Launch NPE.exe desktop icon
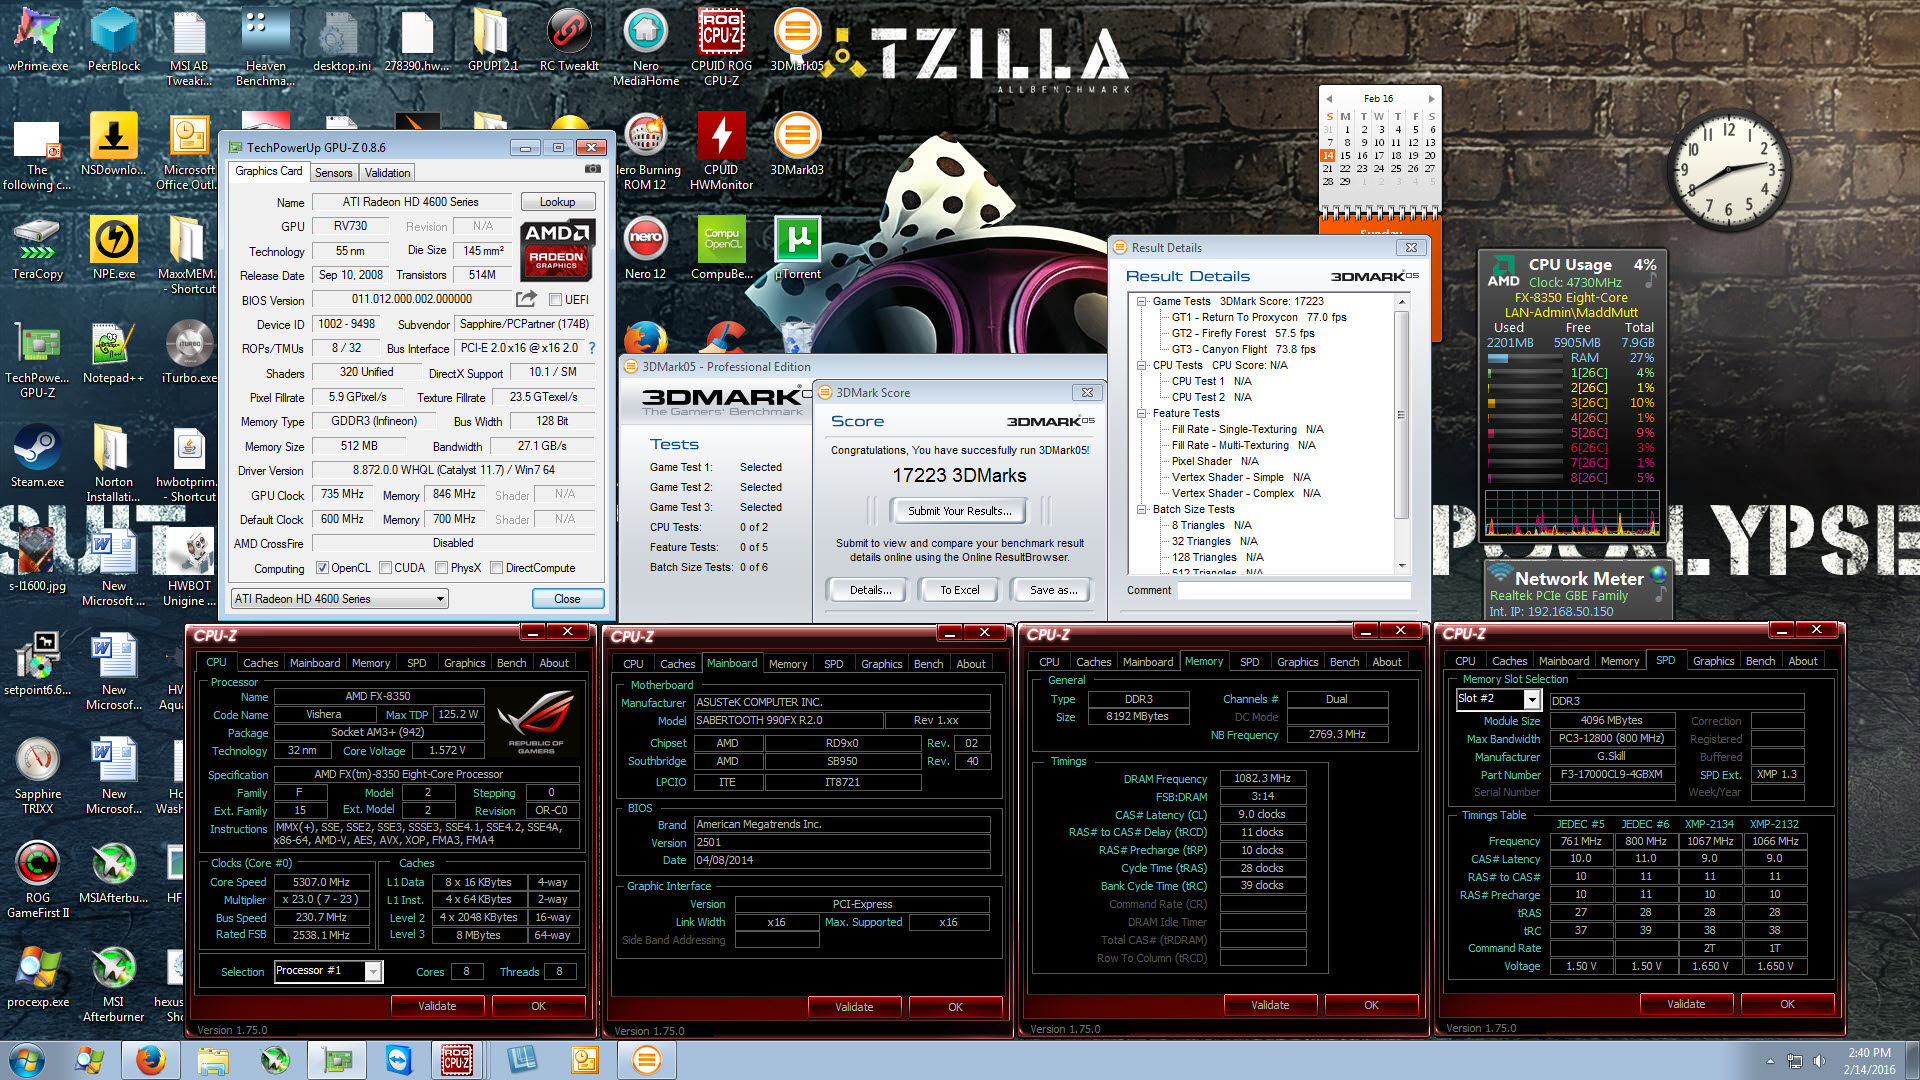The image size is (1920, 1080). pyautogui.click(x=114, y=248)
